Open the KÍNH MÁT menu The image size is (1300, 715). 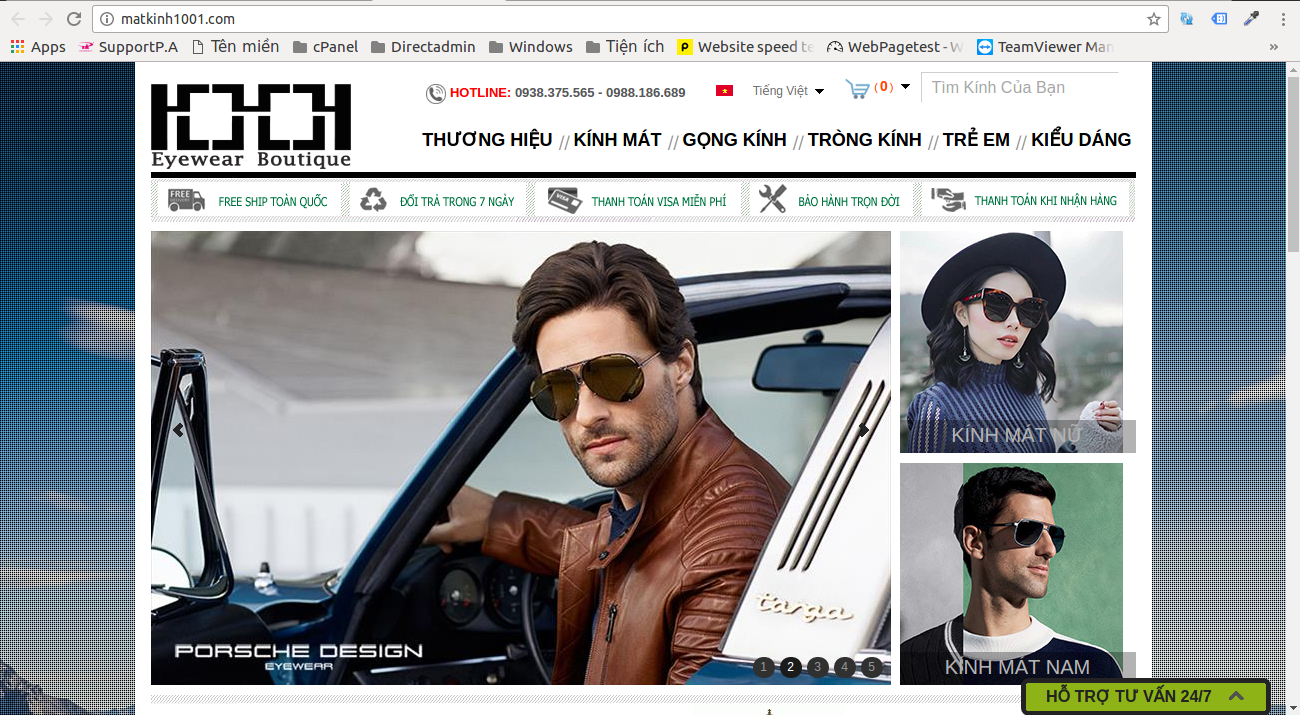[x=617, y=139]
